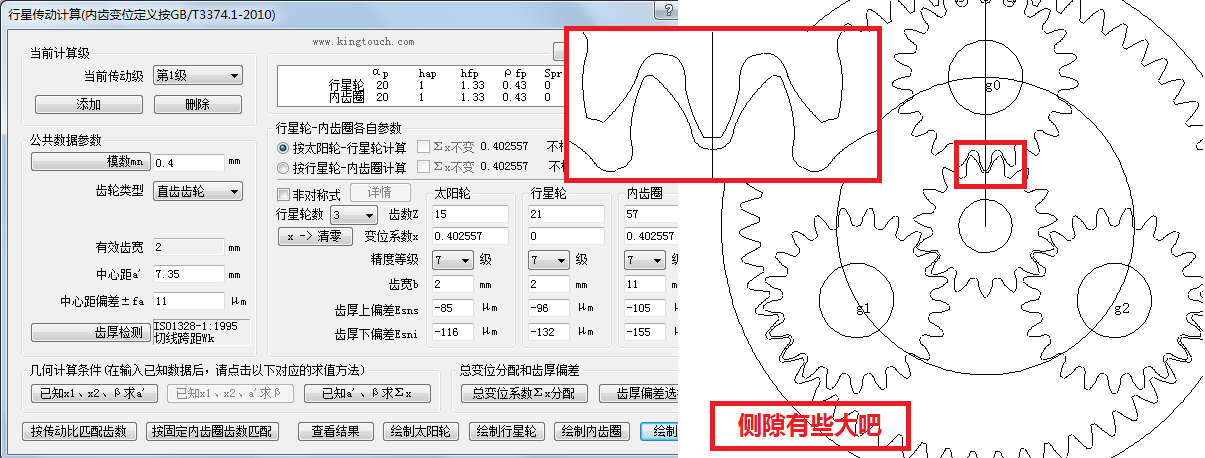
Task: Click the 删除 button
Action: tap(196, 104)
